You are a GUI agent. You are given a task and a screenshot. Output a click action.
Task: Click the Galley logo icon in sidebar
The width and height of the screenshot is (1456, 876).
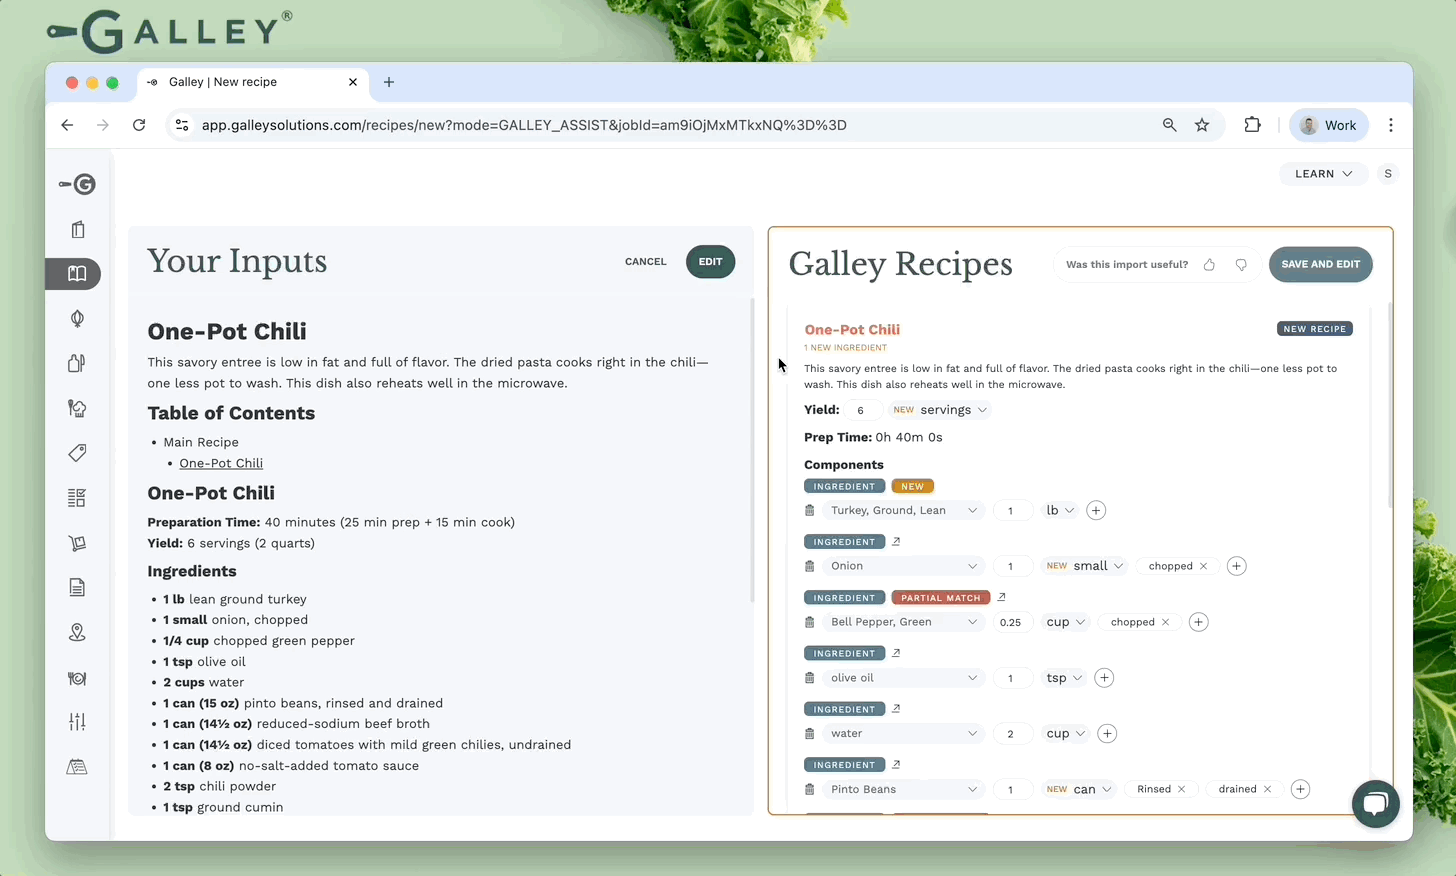(77, 184)
